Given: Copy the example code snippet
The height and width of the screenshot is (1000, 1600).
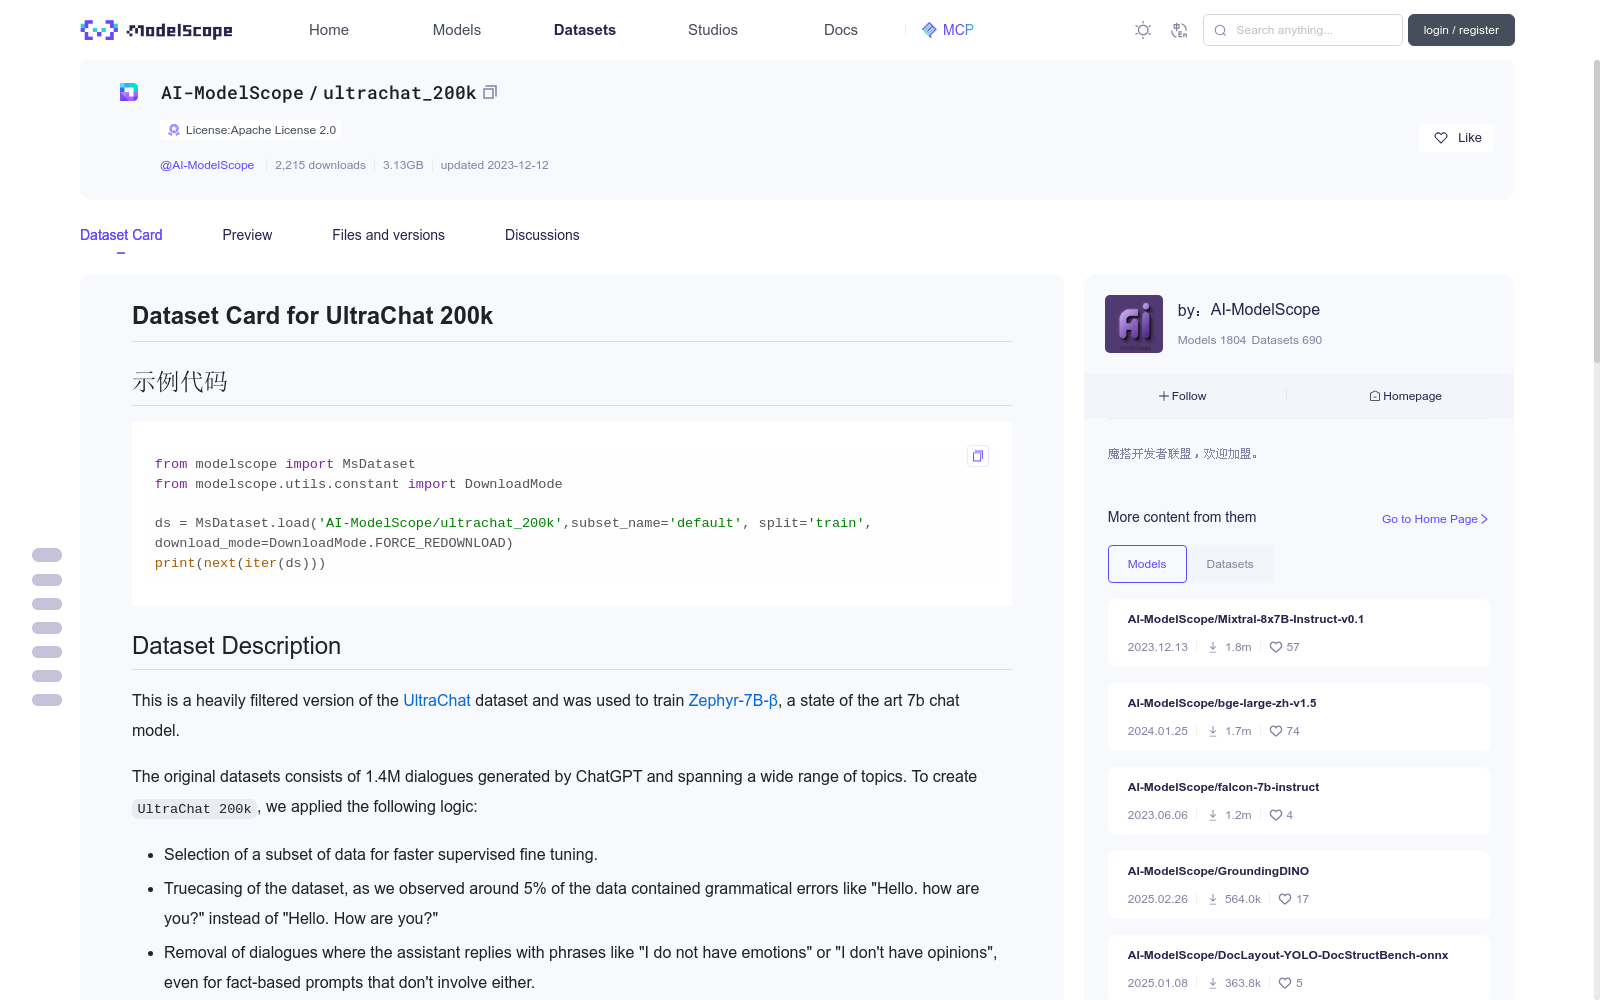Looking at the screenshot, I should (x=978, y=456).
